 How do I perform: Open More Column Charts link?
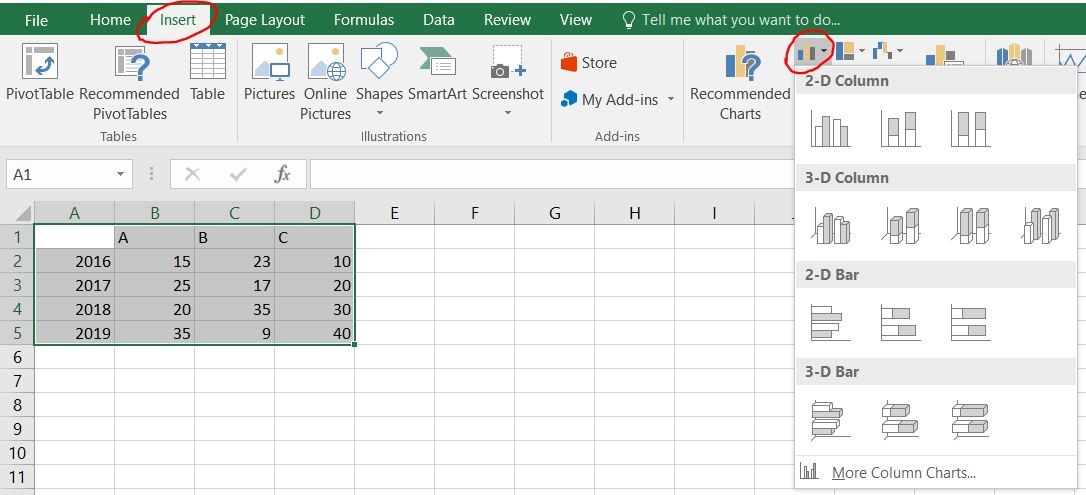tap(903, 473)
